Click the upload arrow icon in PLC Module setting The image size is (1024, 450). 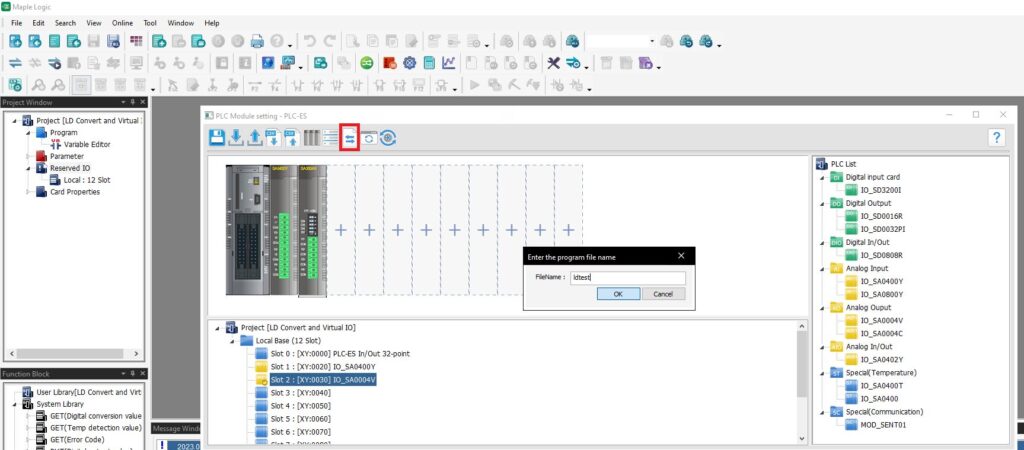point(255,138)
